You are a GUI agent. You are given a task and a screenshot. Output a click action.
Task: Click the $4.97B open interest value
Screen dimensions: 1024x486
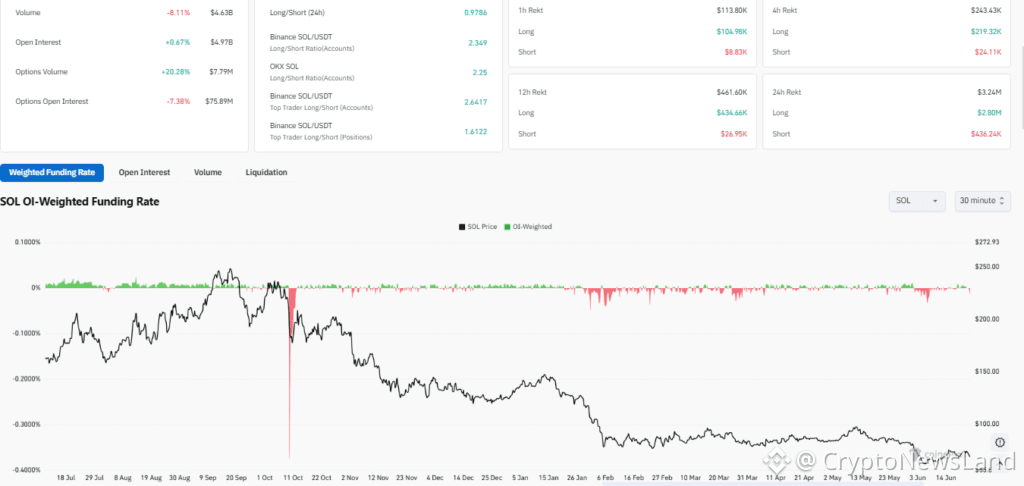[x=221, y=42]
